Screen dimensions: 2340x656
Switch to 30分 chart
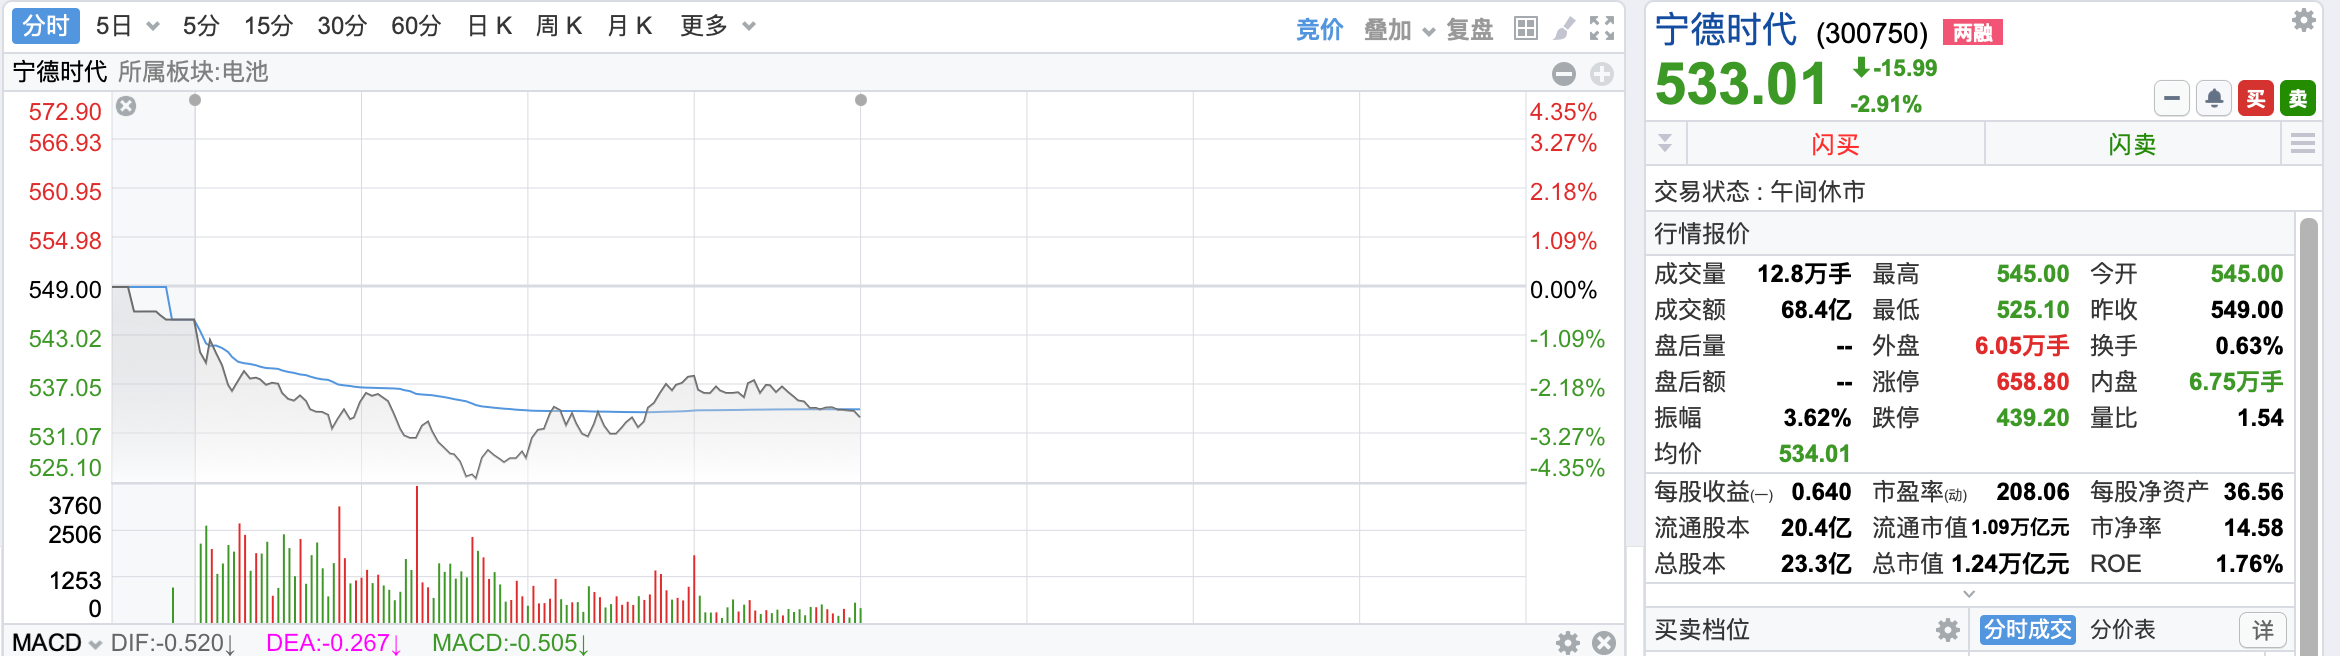(342, 26)
